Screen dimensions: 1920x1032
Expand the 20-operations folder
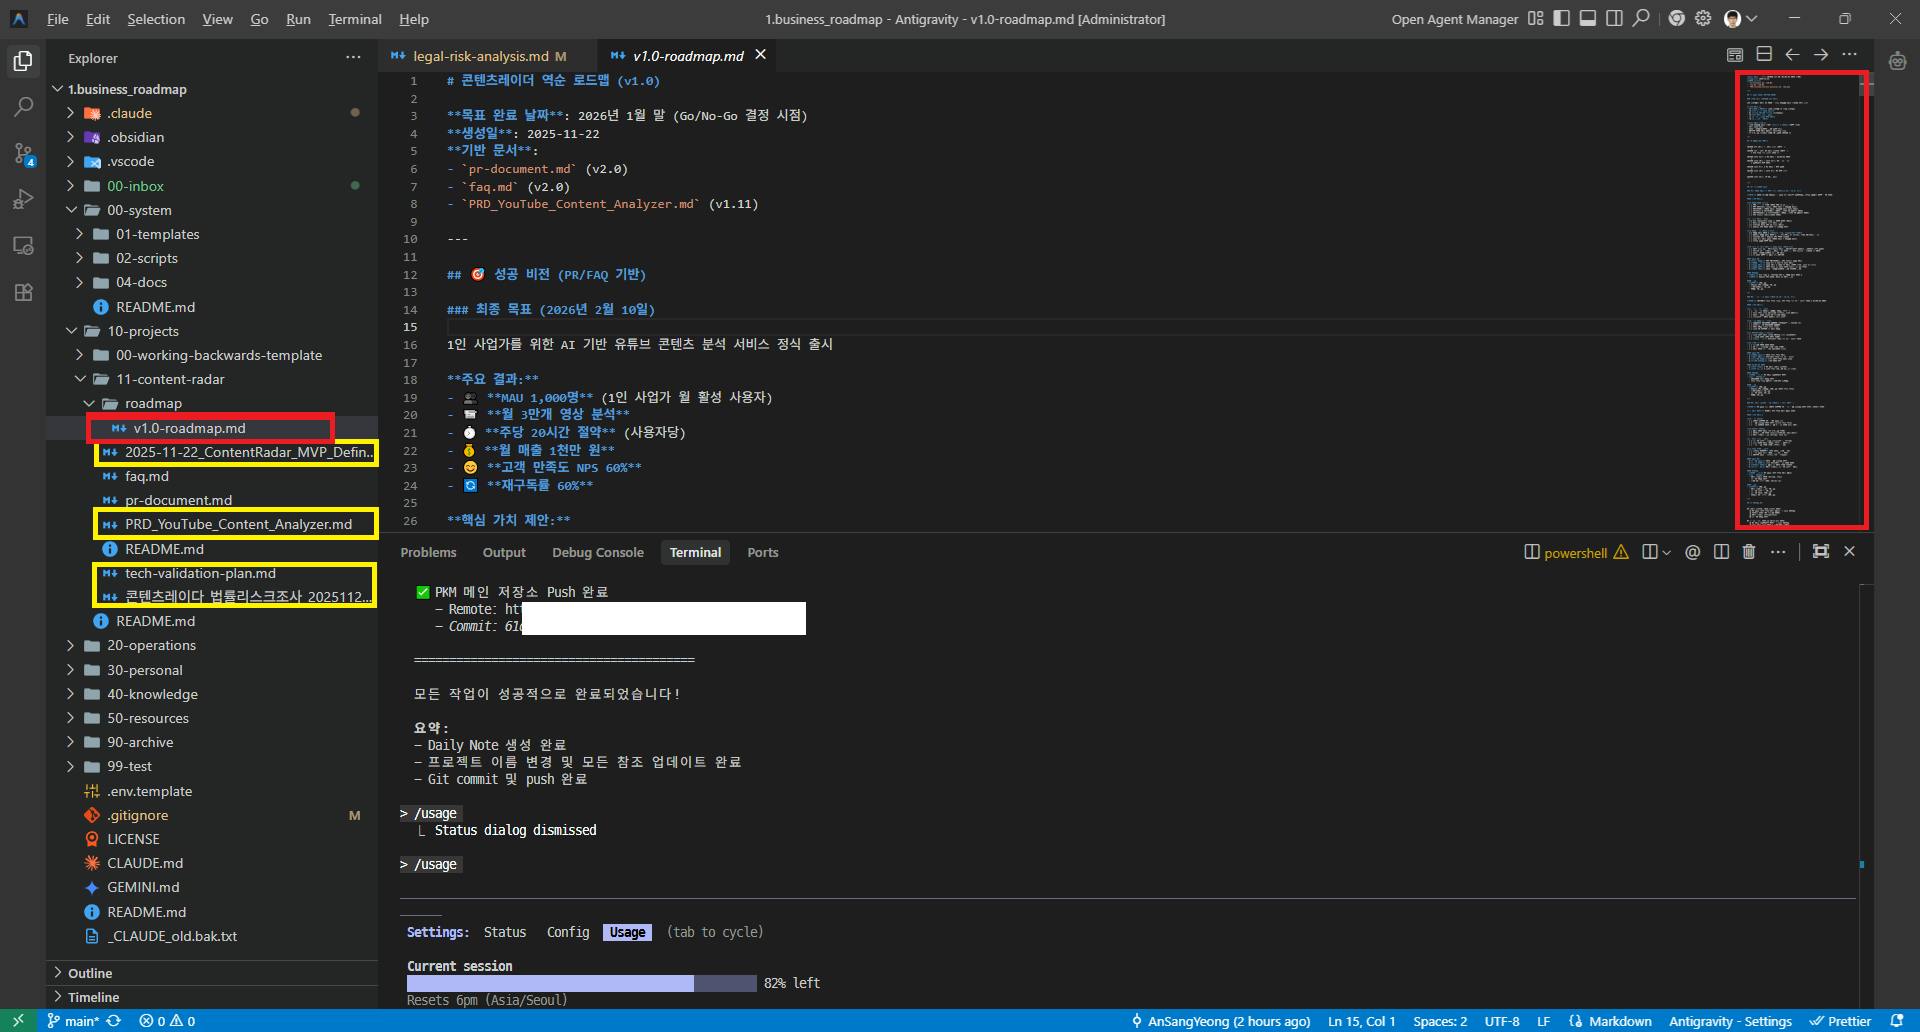(151, 645)
